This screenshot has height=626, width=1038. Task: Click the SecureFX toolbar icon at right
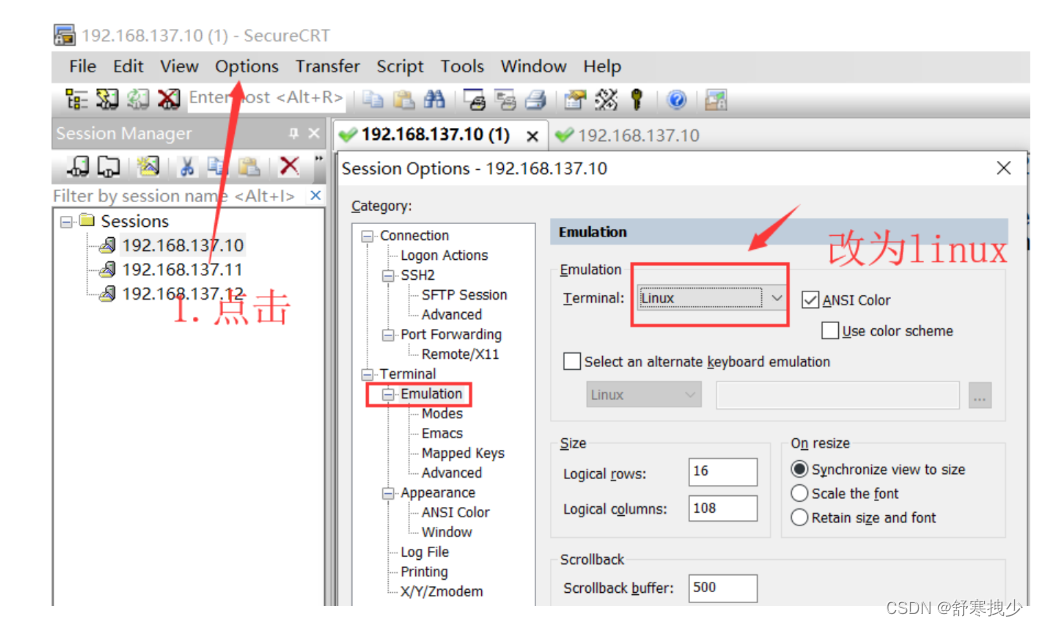pos(716,100)
